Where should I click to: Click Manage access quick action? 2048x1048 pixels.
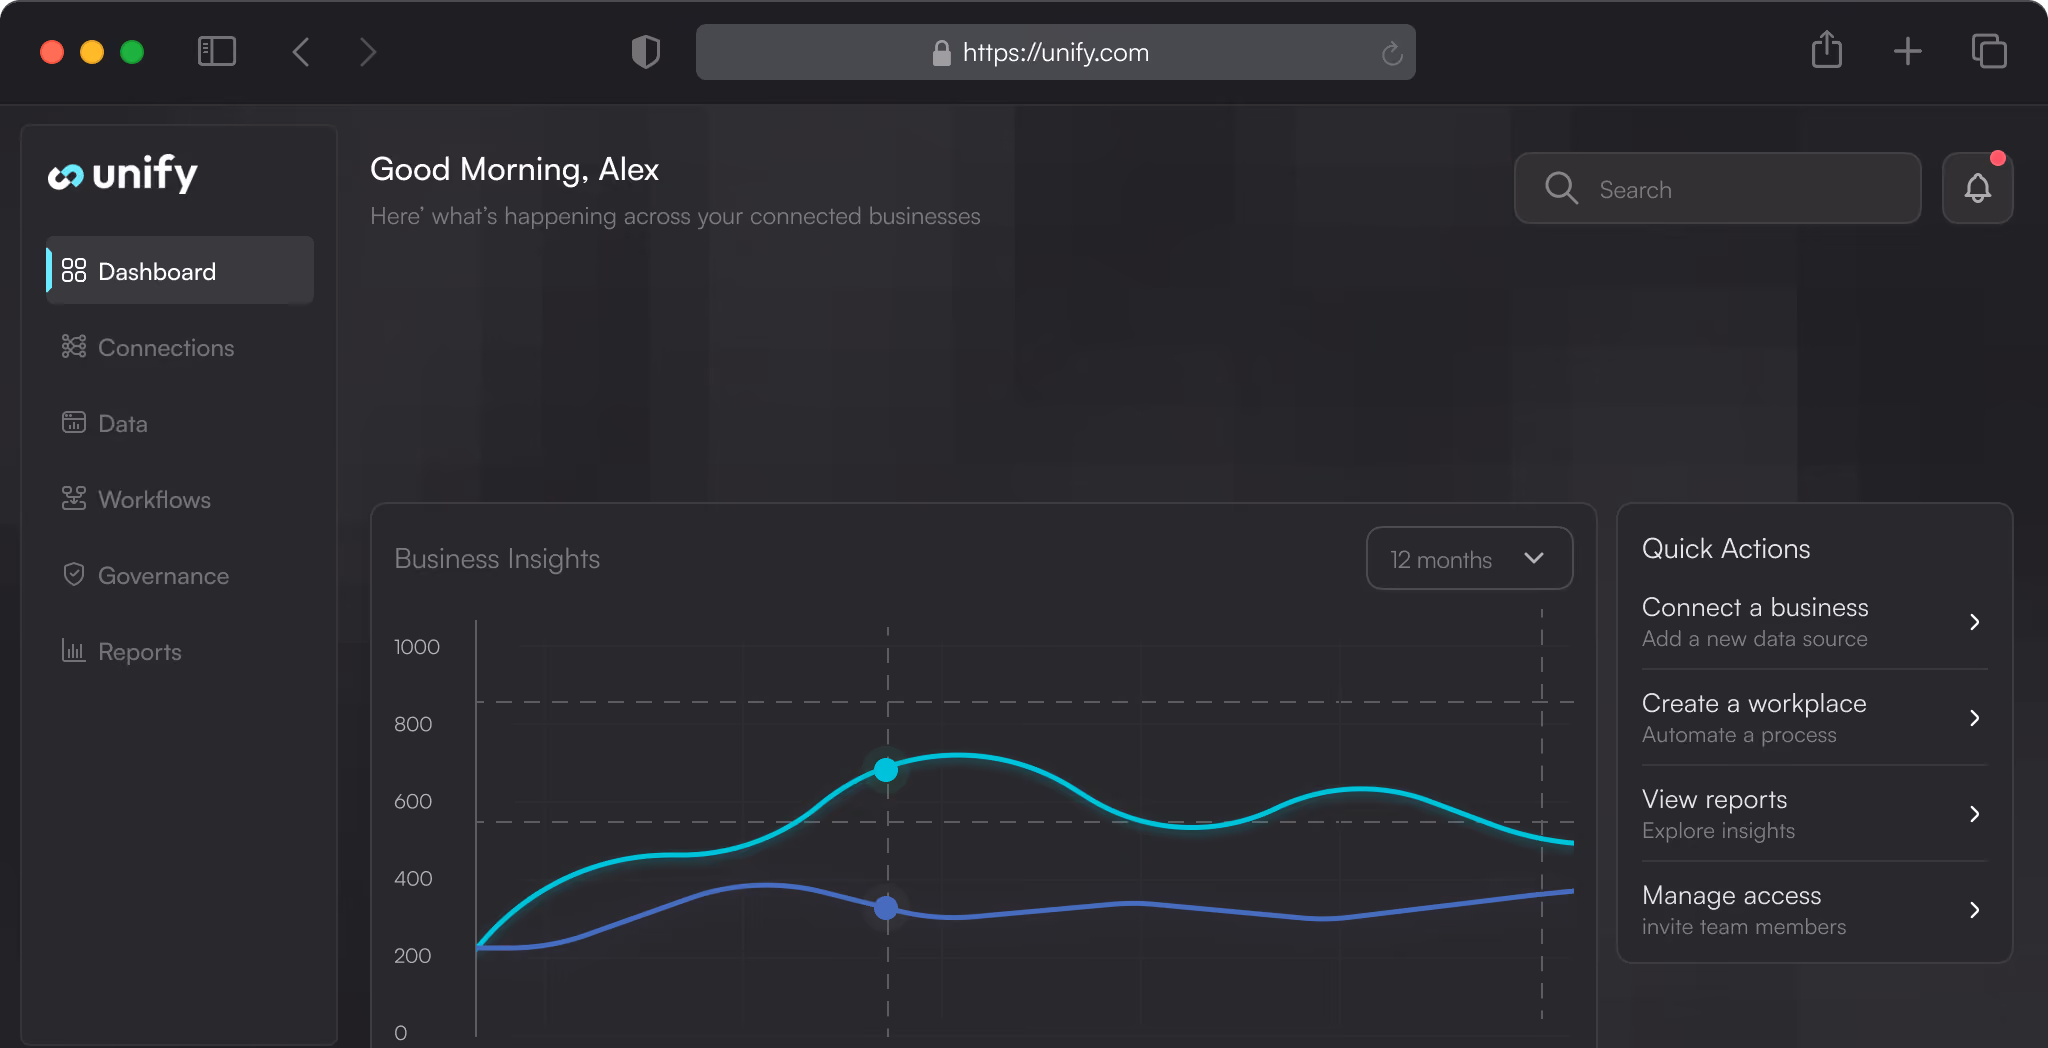pyautogui.click(x=1814, y=910)
